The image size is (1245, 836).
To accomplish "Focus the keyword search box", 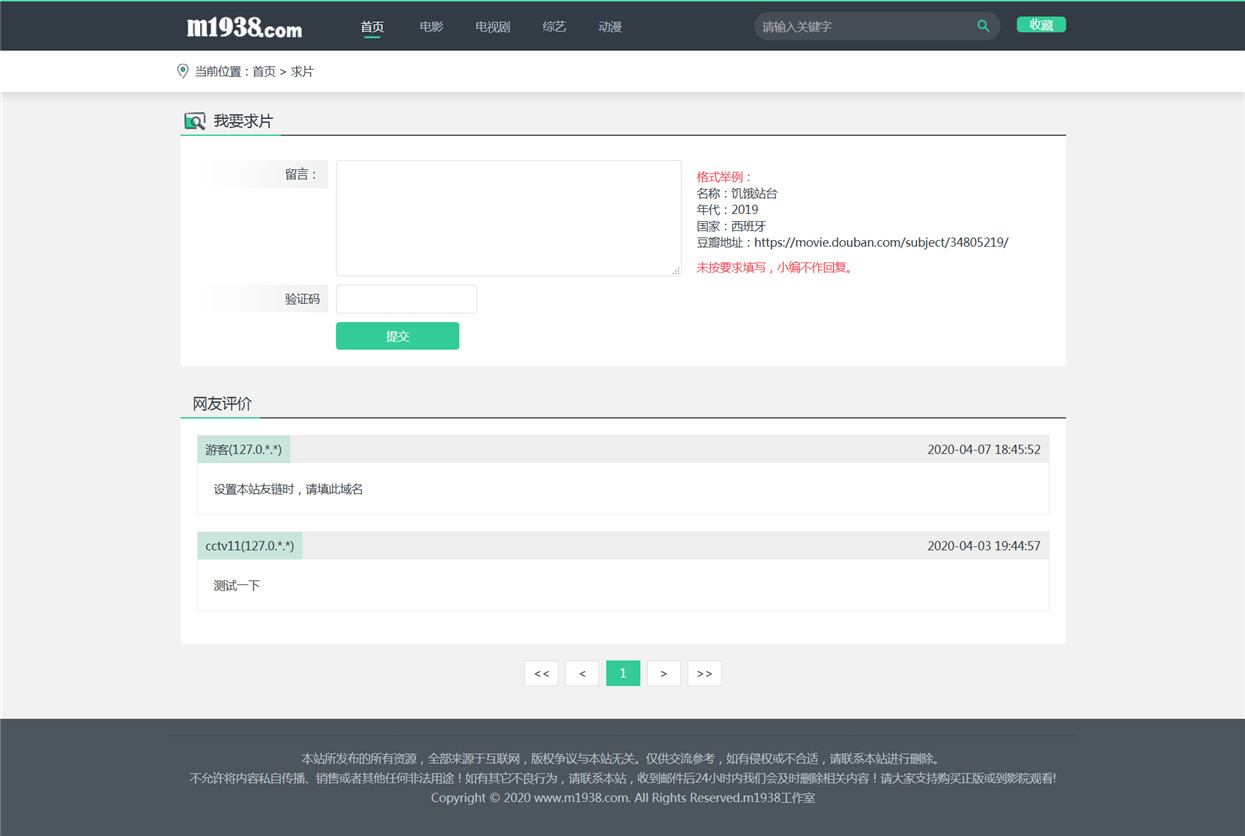I will click(865, 26).
